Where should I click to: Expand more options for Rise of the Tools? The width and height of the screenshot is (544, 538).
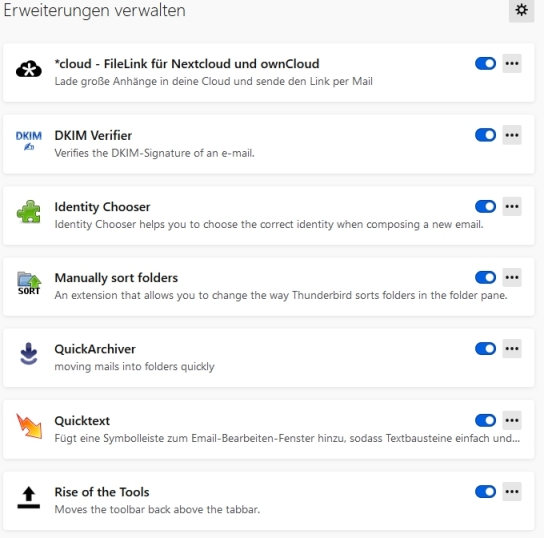(512, 492)
